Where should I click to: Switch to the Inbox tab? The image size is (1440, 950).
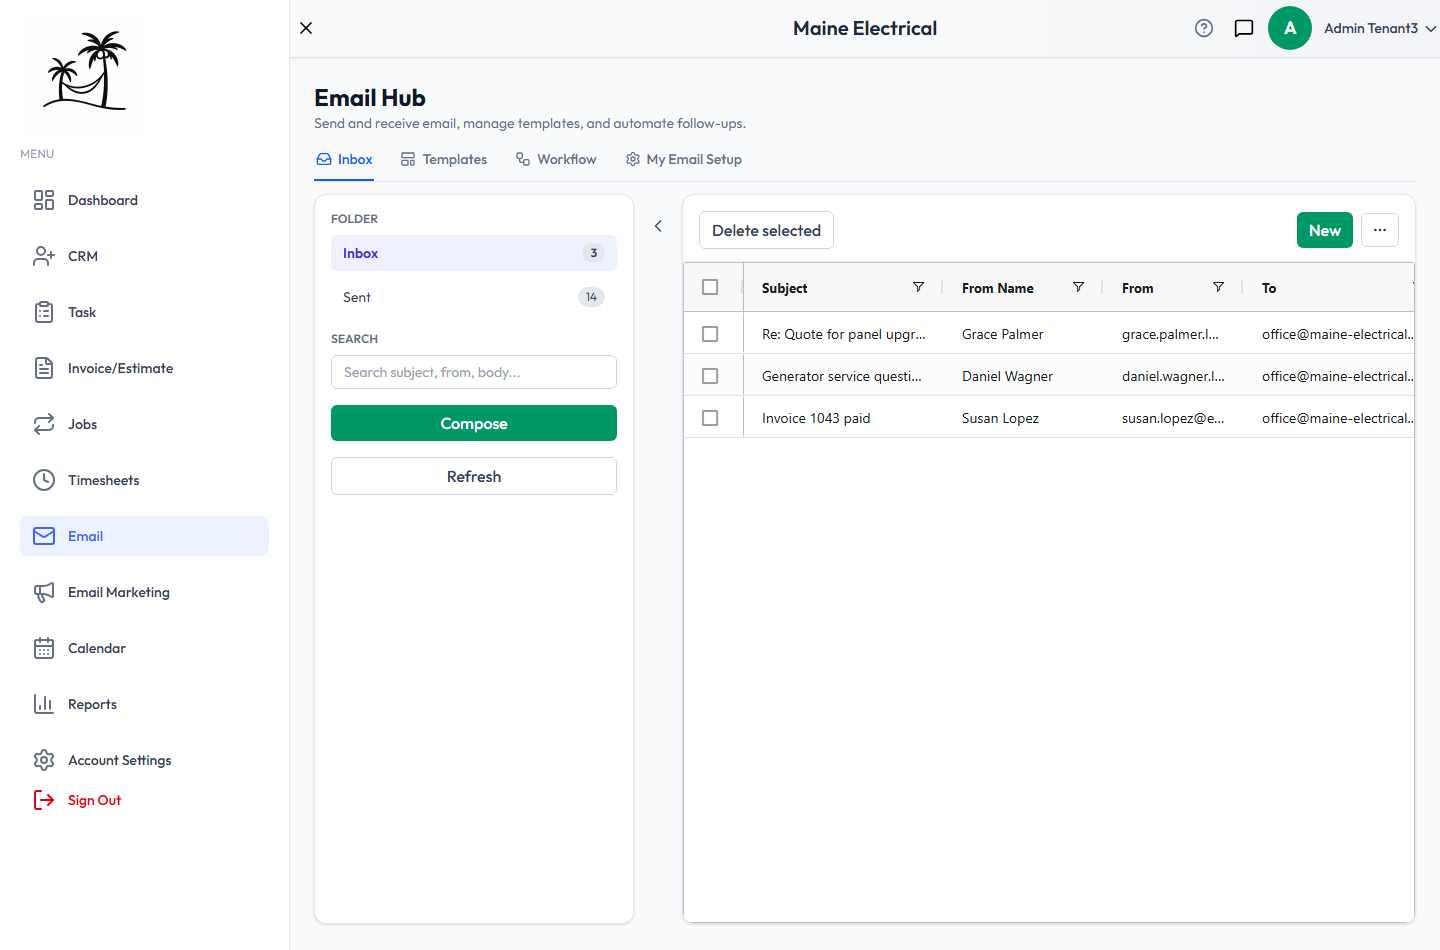(344, 160)
